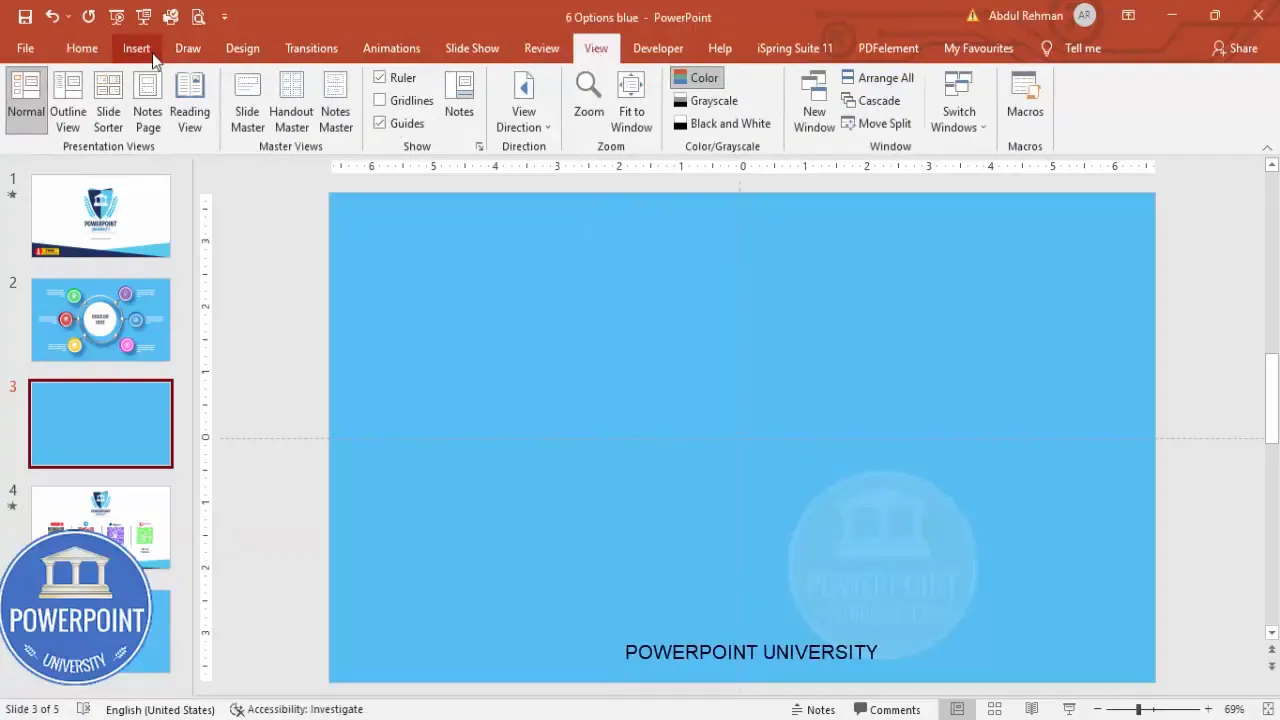
Task: Open View Direction dropdown
Action: pos(524,101)
